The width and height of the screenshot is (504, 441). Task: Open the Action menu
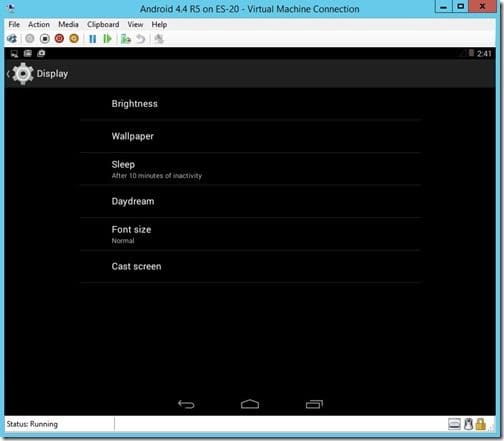pyautogui.click(x=39, y=25)
